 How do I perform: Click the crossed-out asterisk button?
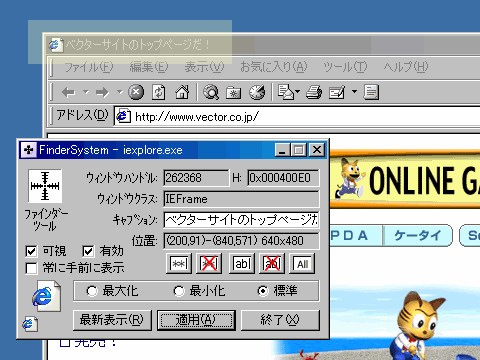pos(209,264)
